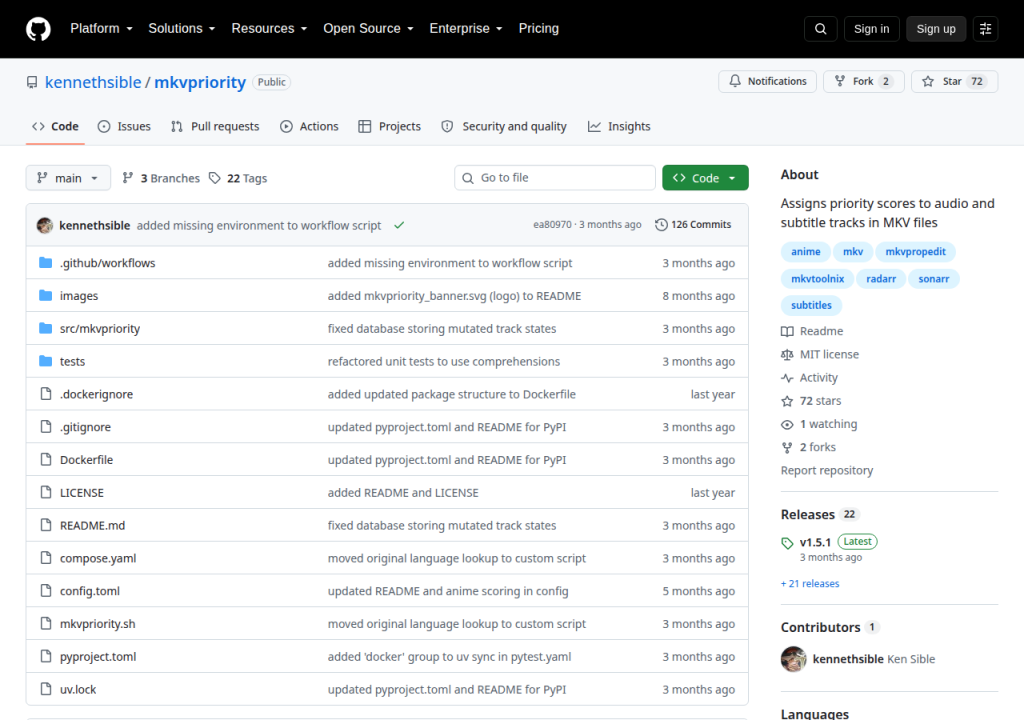This screenshot has width=1024, height=720.
Task: Open commit hash ea80970
Action: point(552,225)
